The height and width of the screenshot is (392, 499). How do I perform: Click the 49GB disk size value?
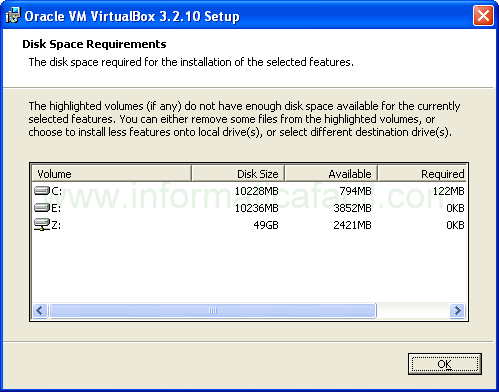click(x=266, y=225)
